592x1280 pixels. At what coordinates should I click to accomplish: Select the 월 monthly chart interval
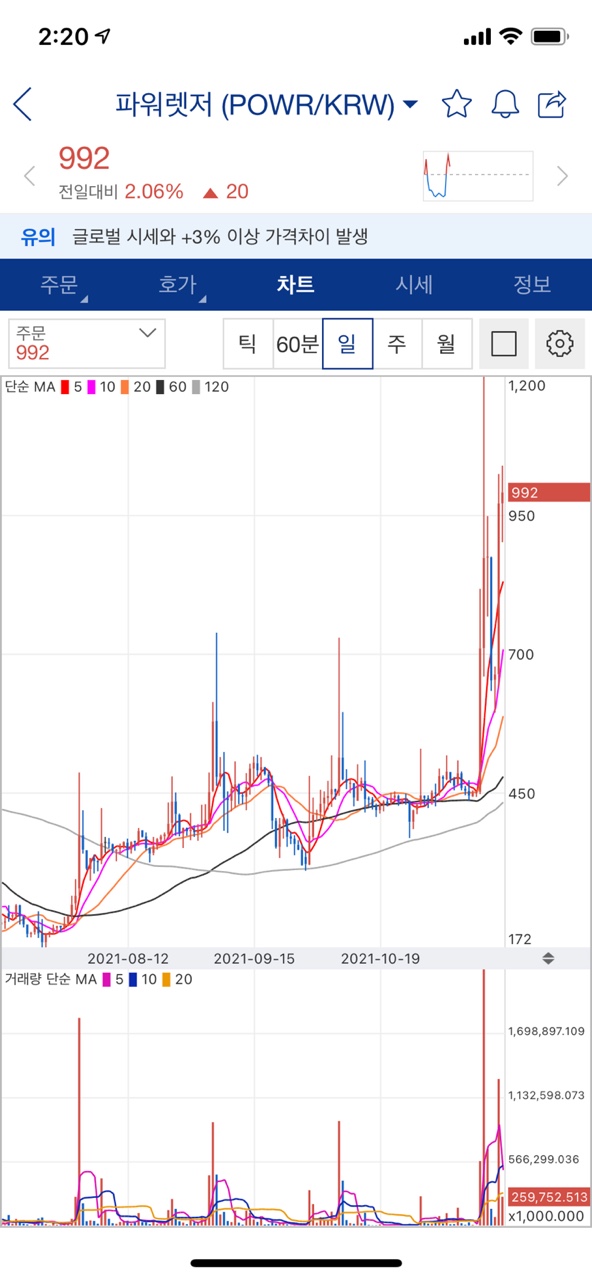(x=446, y=345)
